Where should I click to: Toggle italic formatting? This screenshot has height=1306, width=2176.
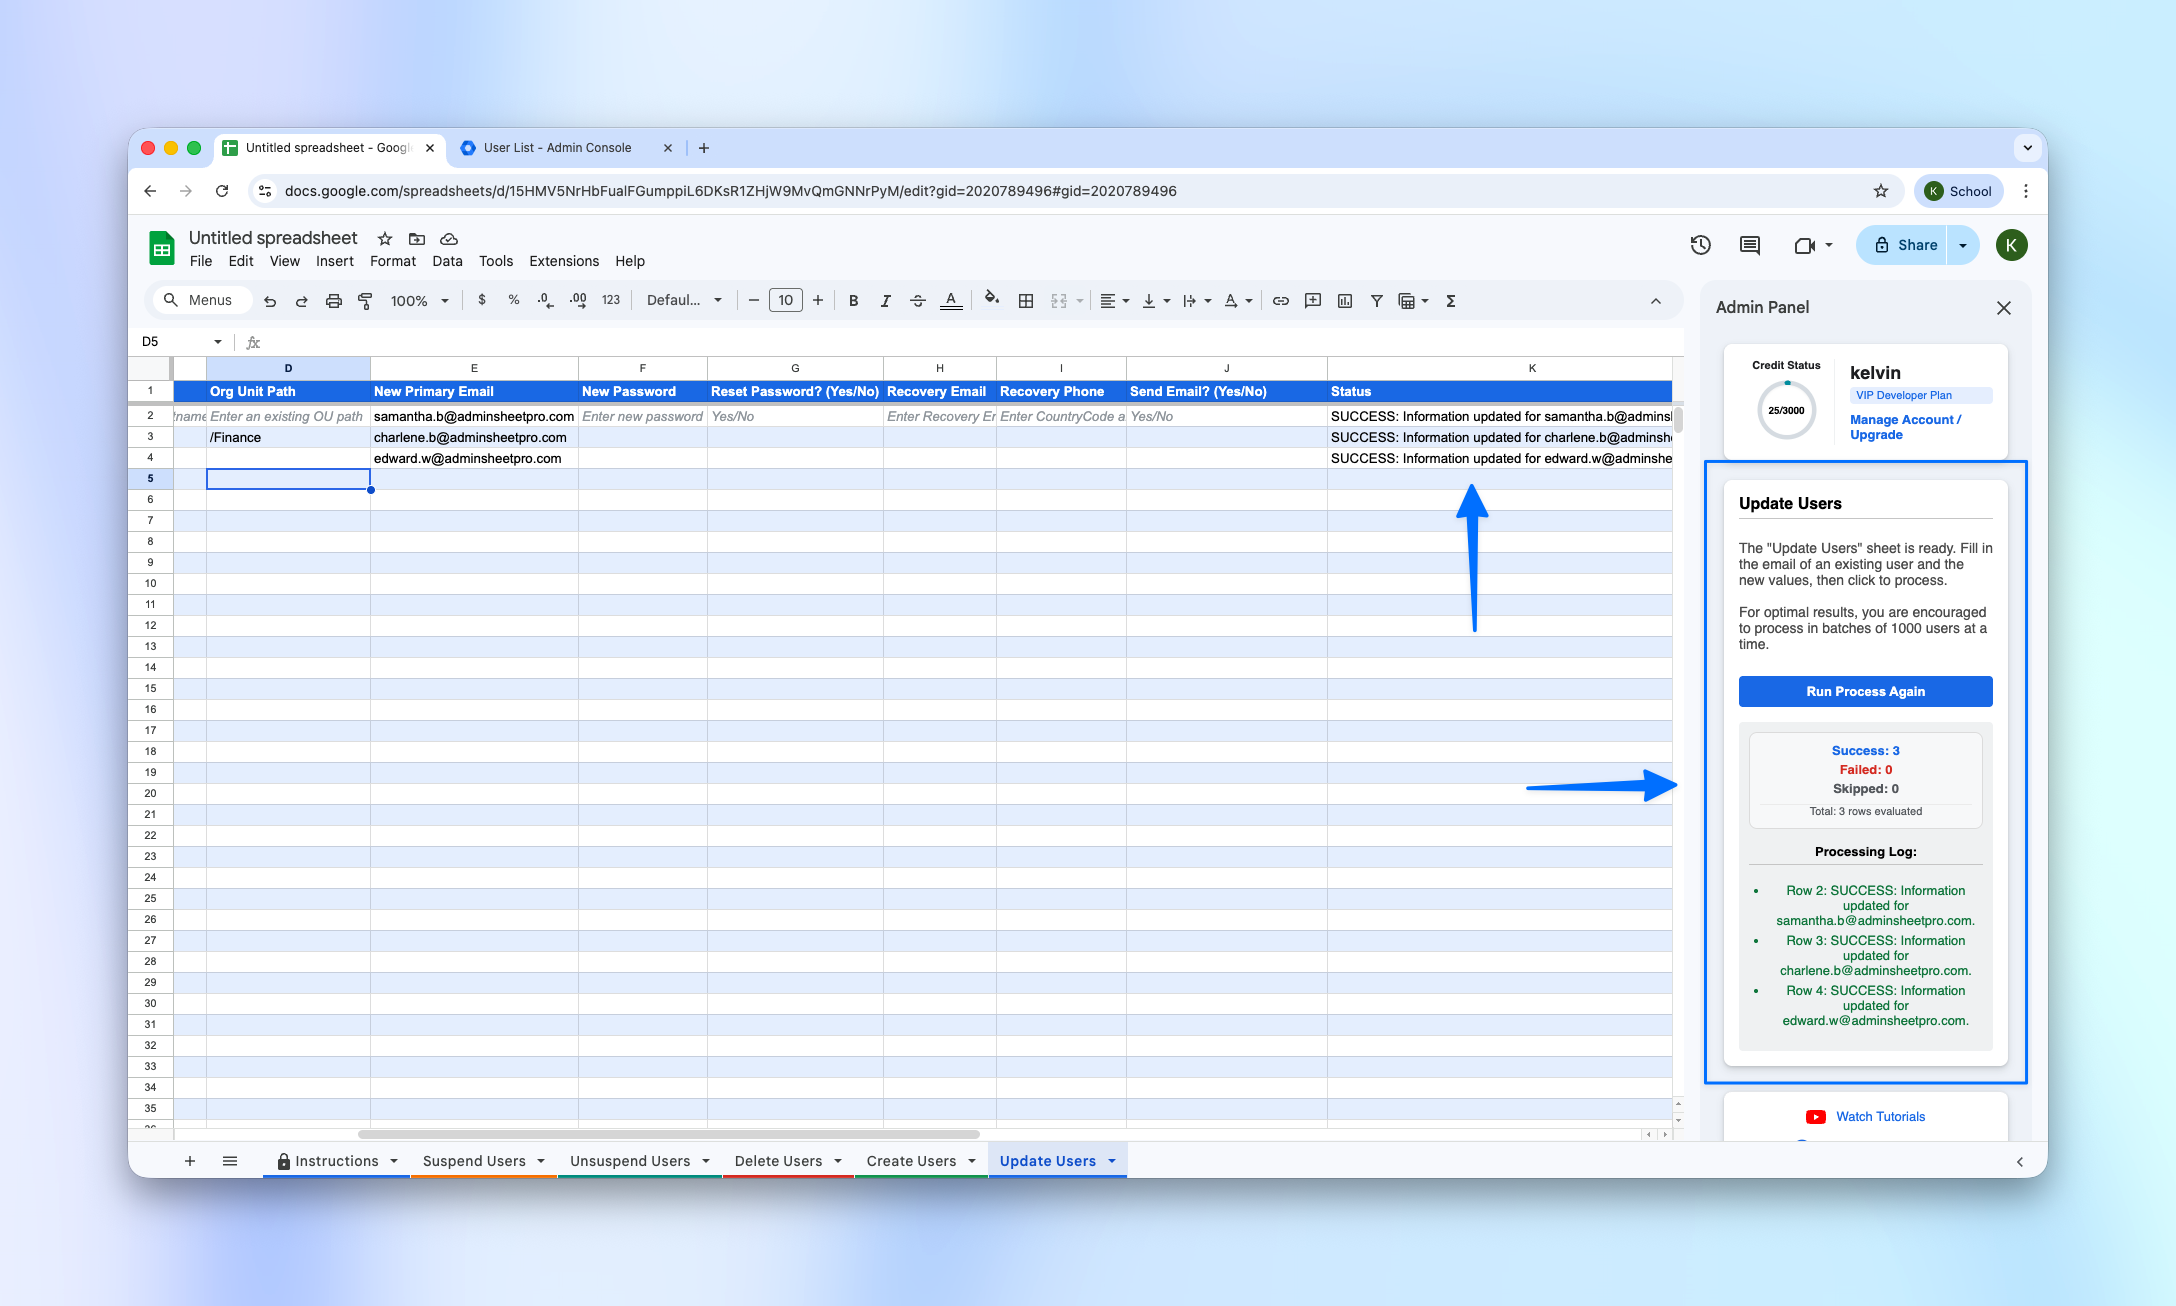885,300
